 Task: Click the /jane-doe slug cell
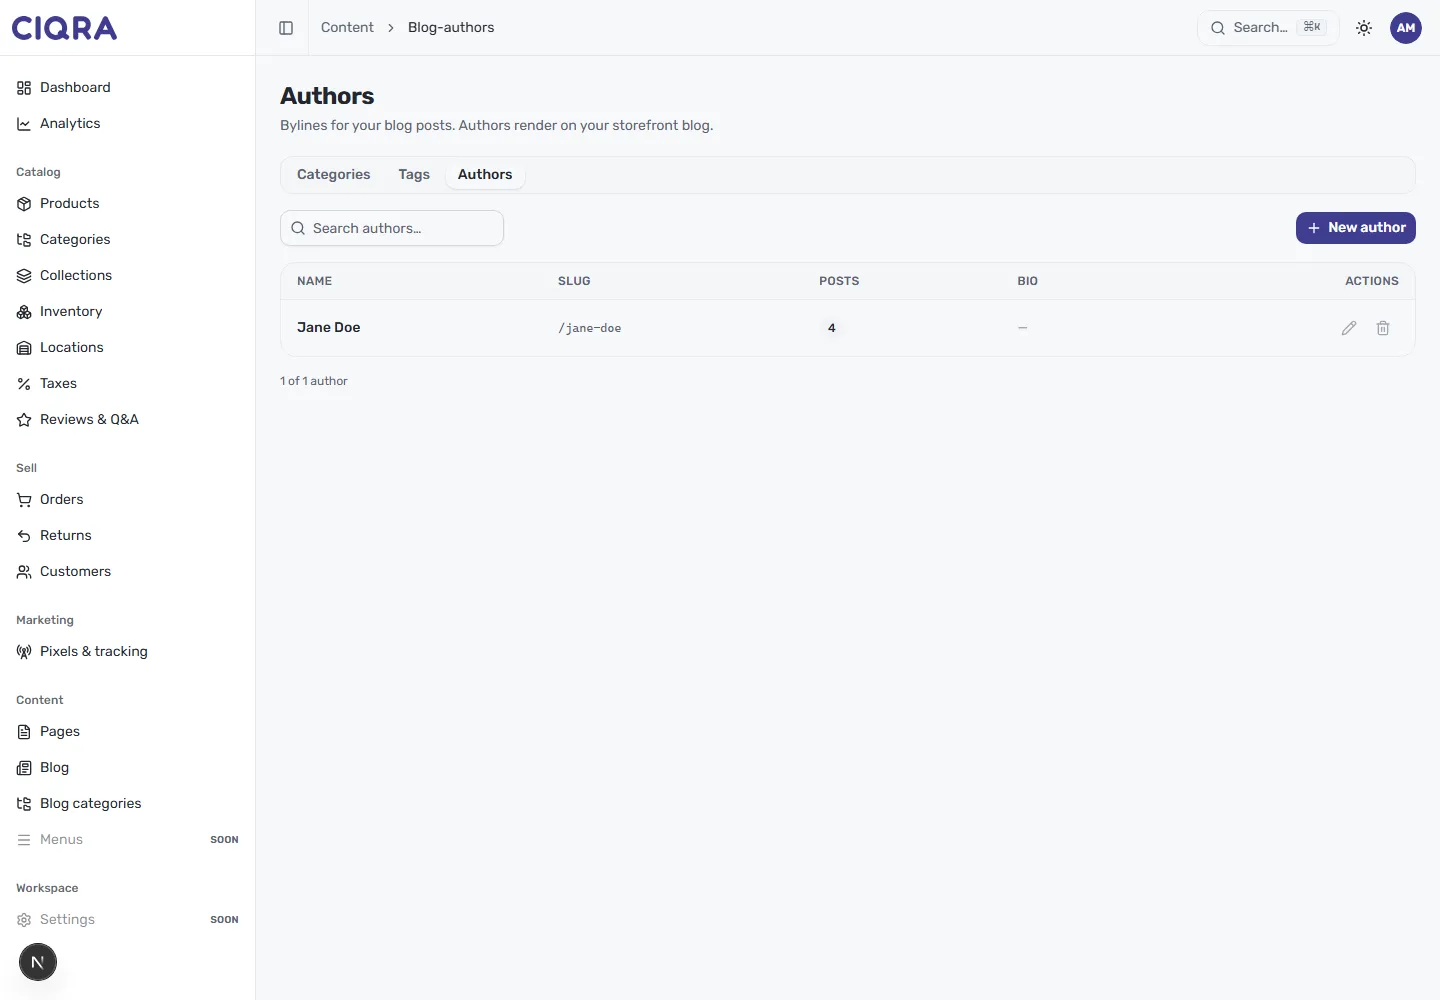(589, 328)
